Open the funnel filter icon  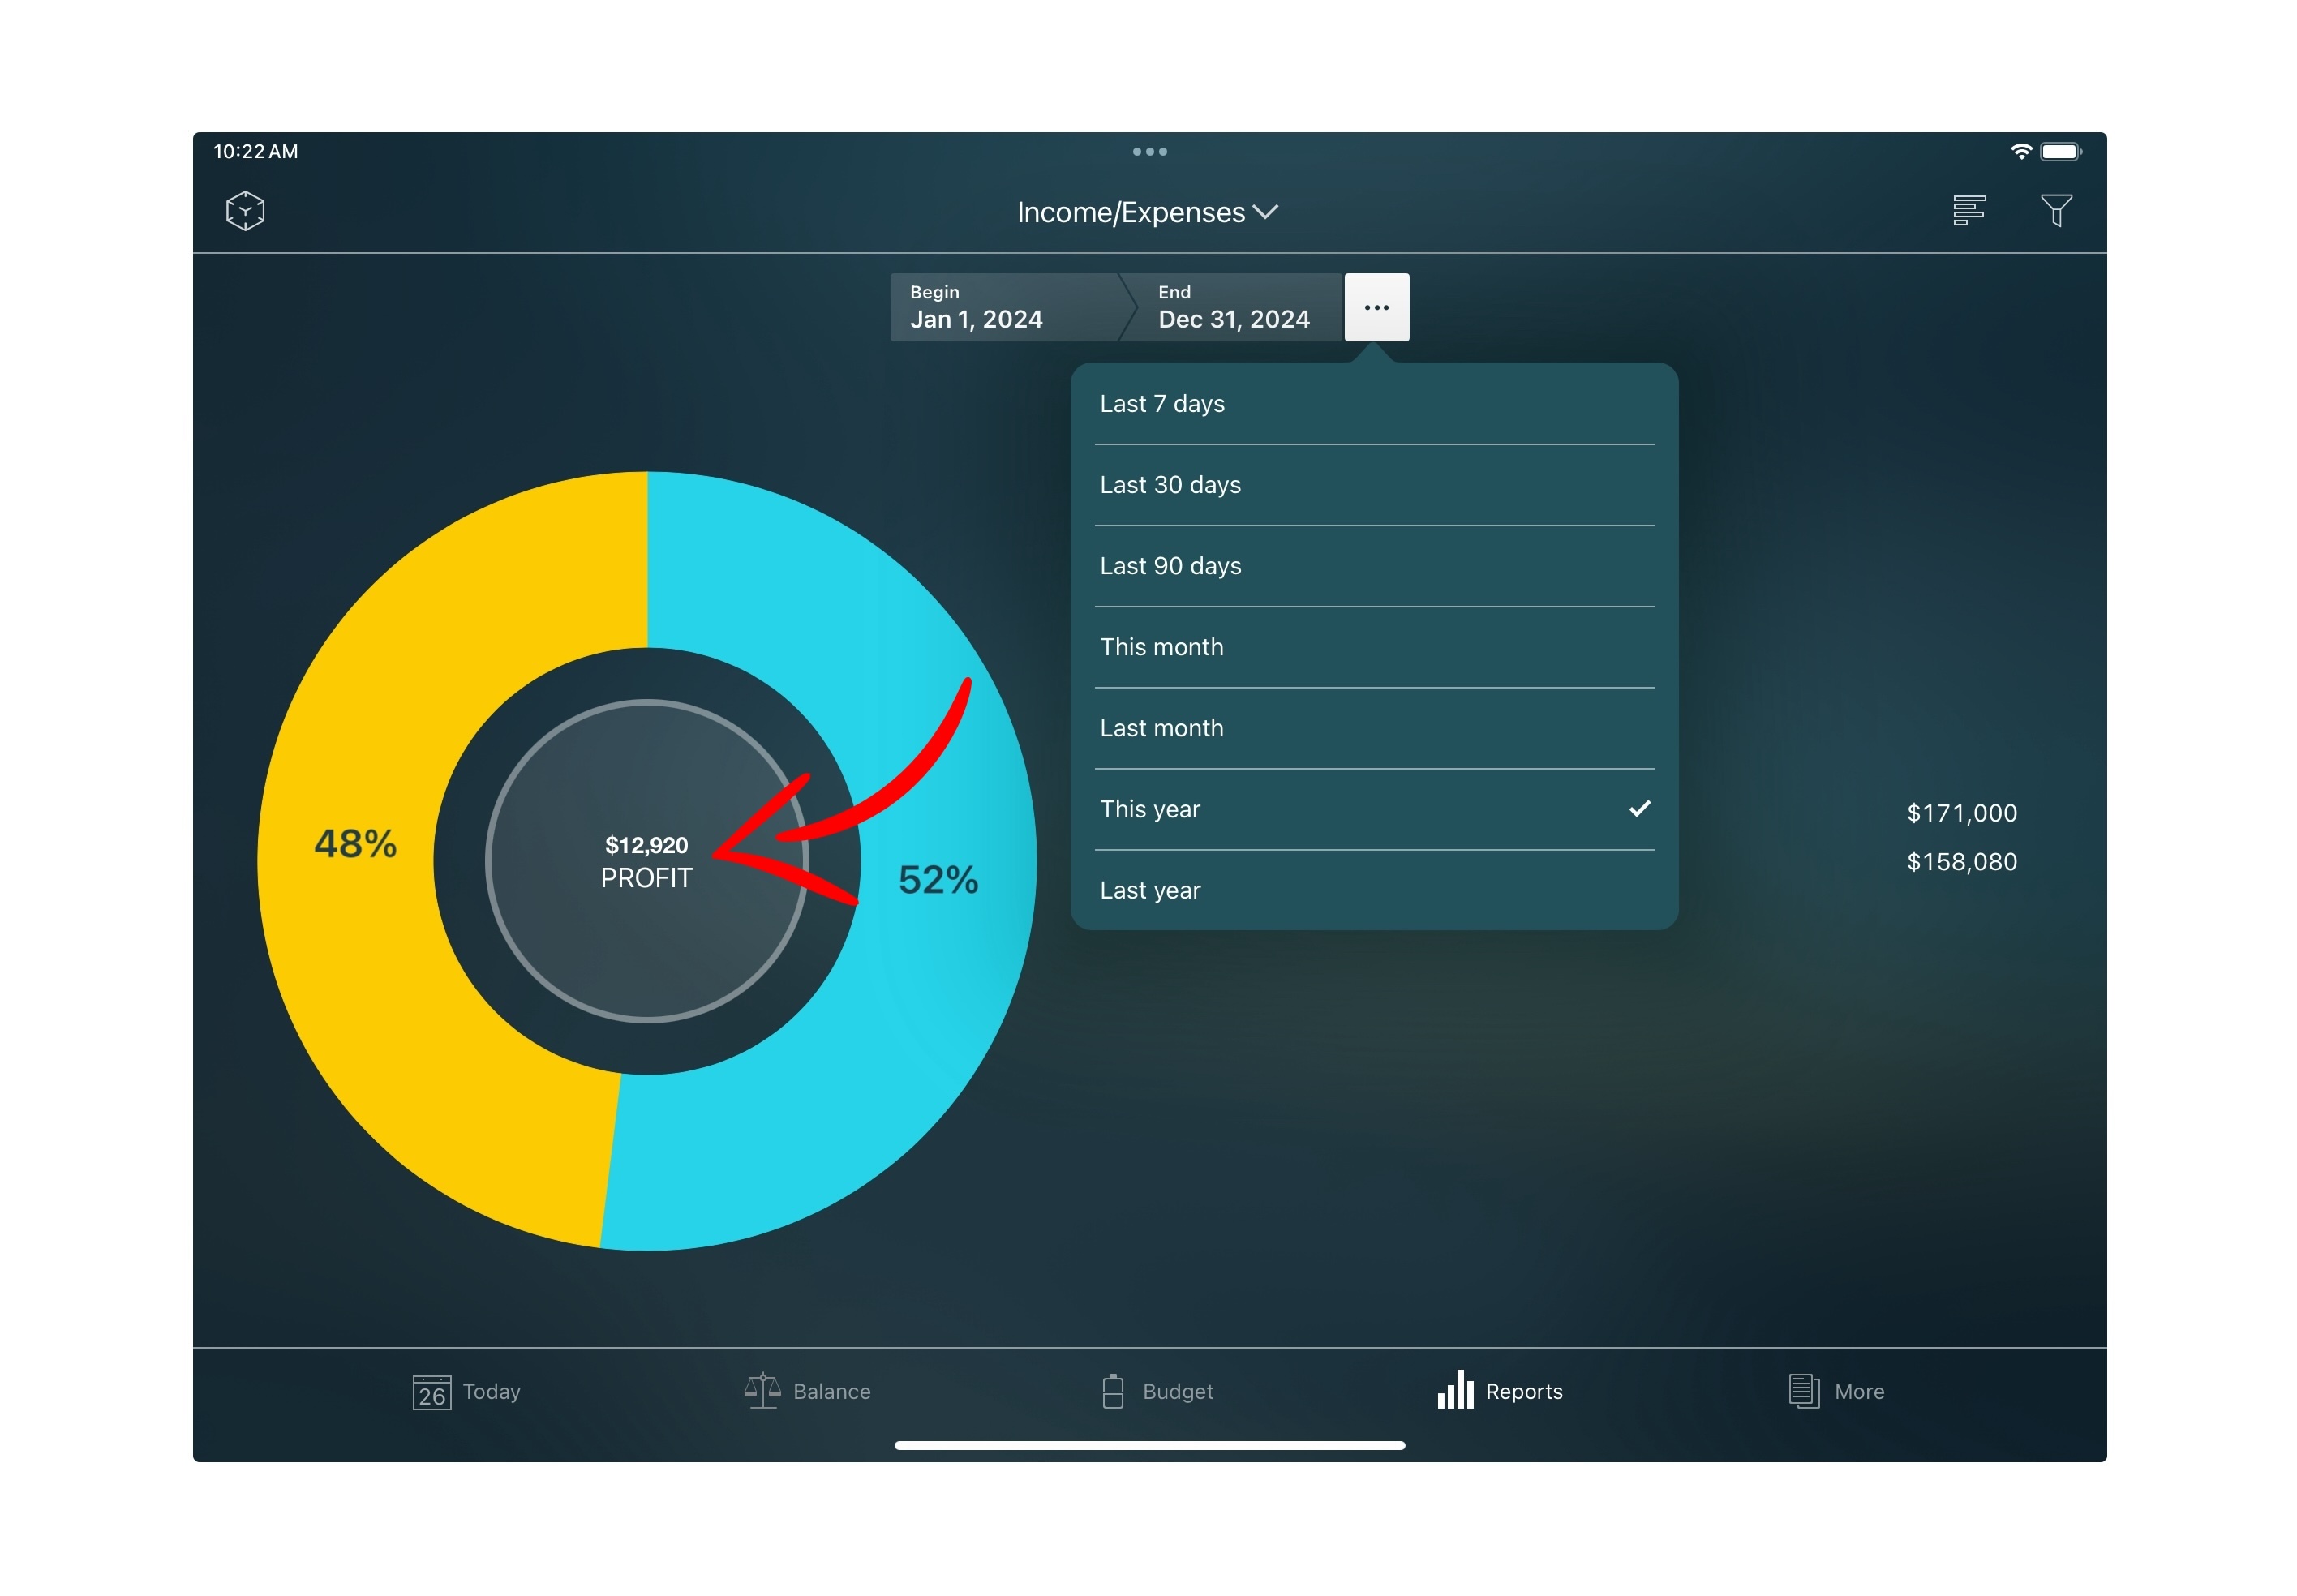tap(2055, 210)
